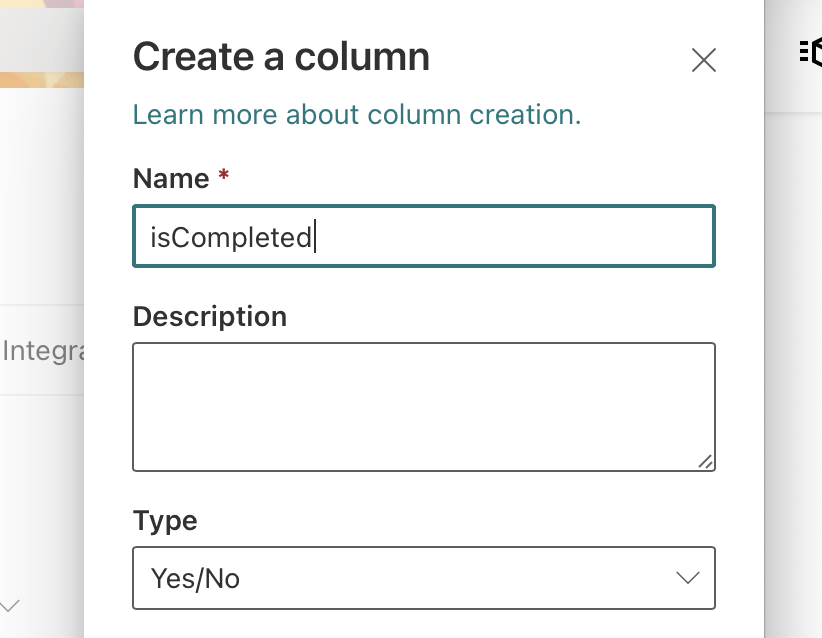The height and width of the screenshot is (638, 822).
Task: Click the down arrow in the Type dropdown
Action: point(687,578)
